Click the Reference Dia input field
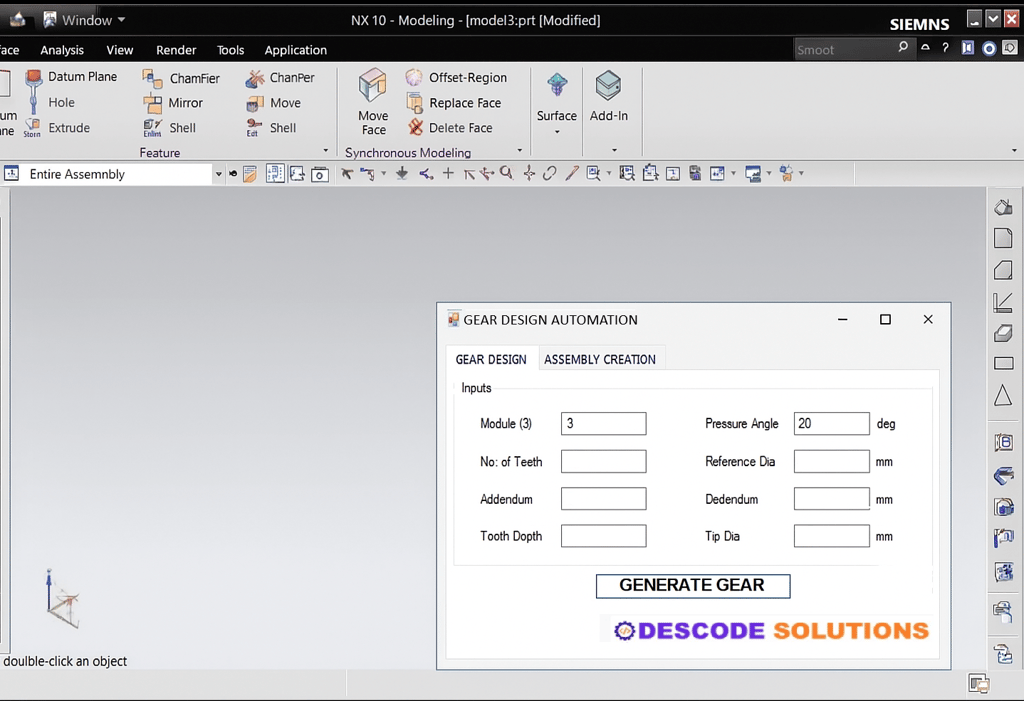Viewport: 1024px width, 701px height. point(831,461)
